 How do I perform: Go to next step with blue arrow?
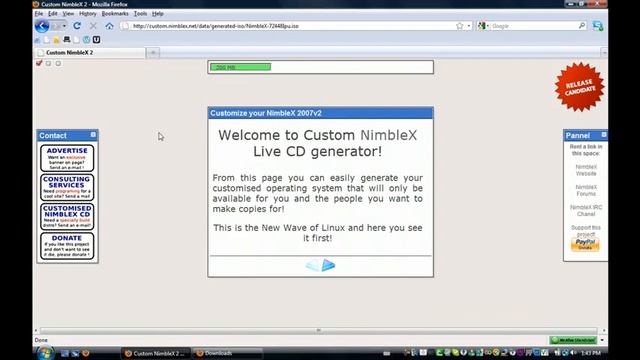(x=328, y=265)
